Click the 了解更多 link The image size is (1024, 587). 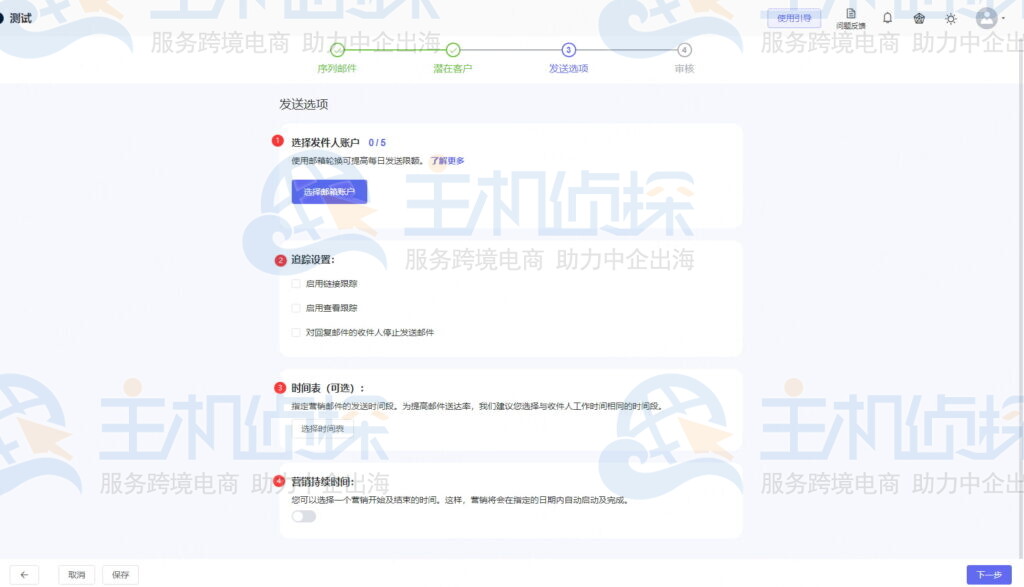click(x=446, y=160)
